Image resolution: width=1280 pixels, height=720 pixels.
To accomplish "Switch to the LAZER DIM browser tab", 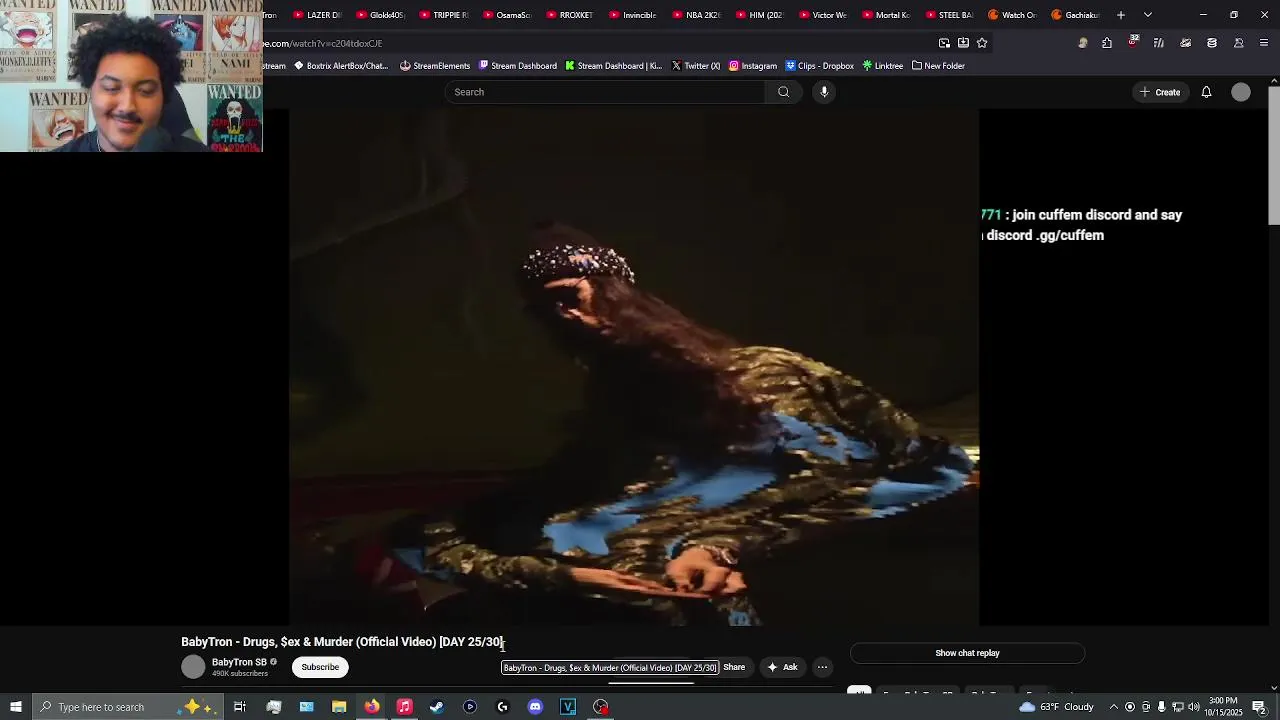I will point(317,15).
